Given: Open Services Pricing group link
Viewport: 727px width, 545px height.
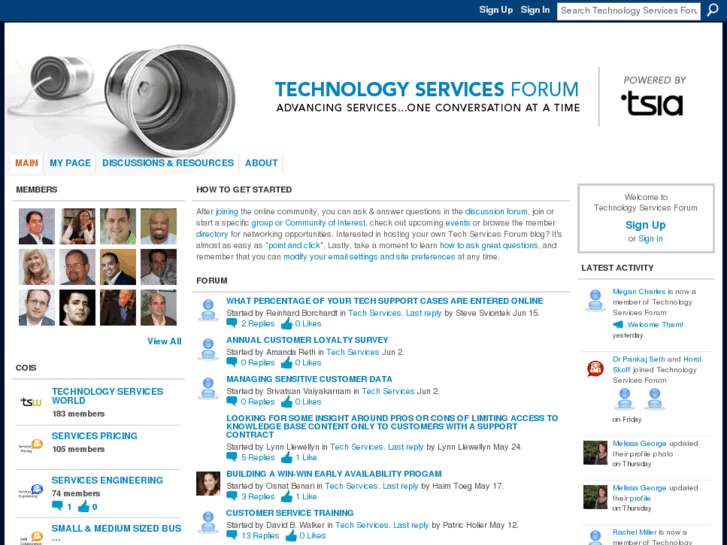Looking at the screenshot, I should coord(94,436).
